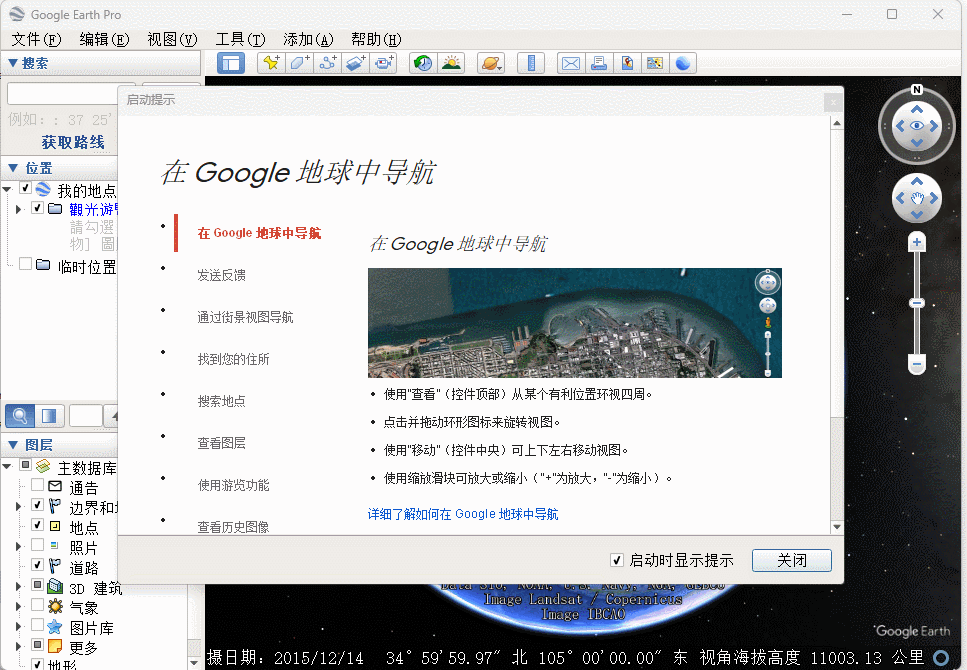Select the Add Path tool
Viewport: 967px width, 670px height.
[x=327, y=63]
